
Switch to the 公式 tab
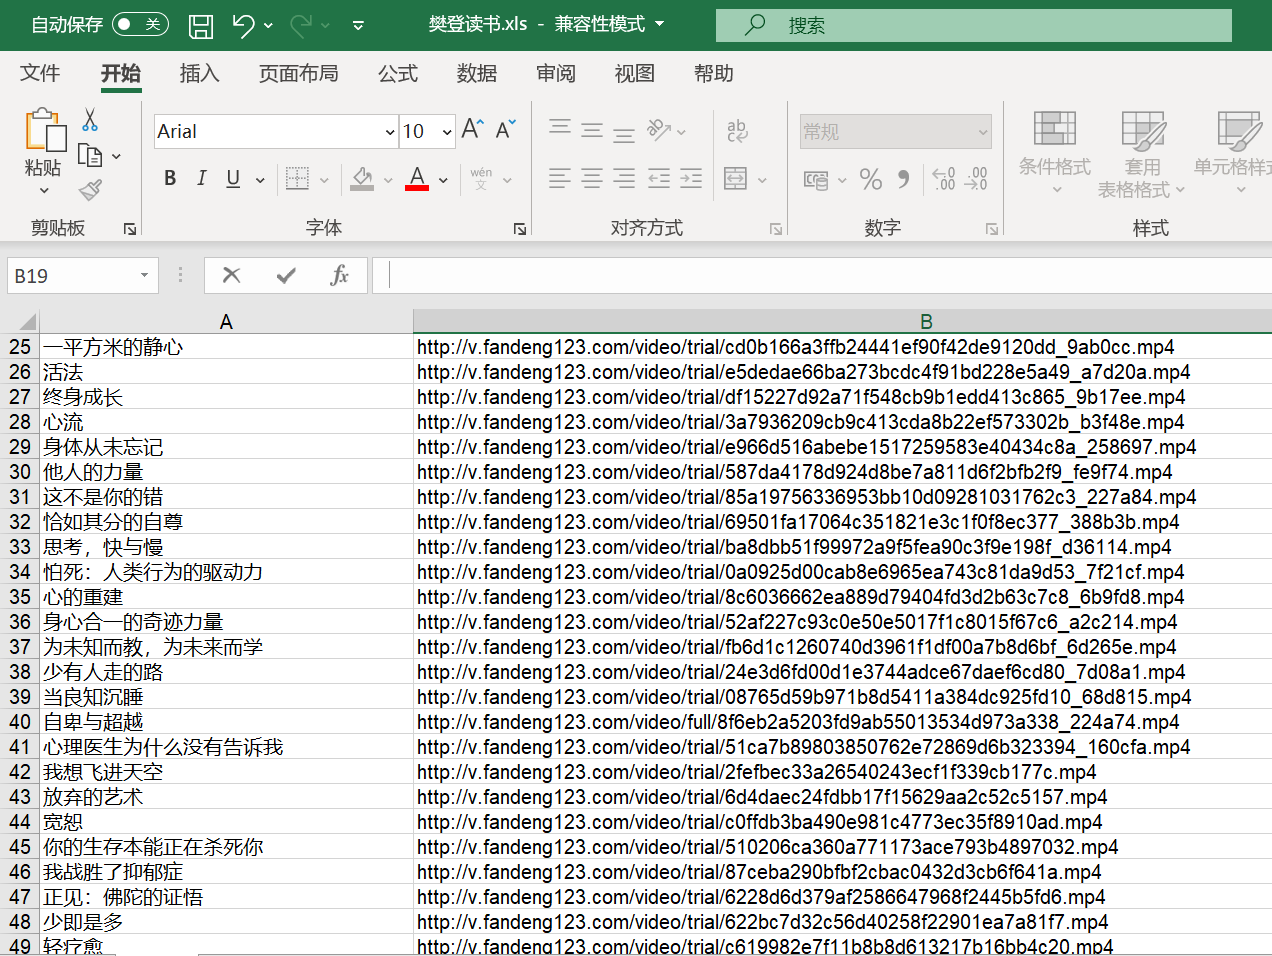coord(397,73)
